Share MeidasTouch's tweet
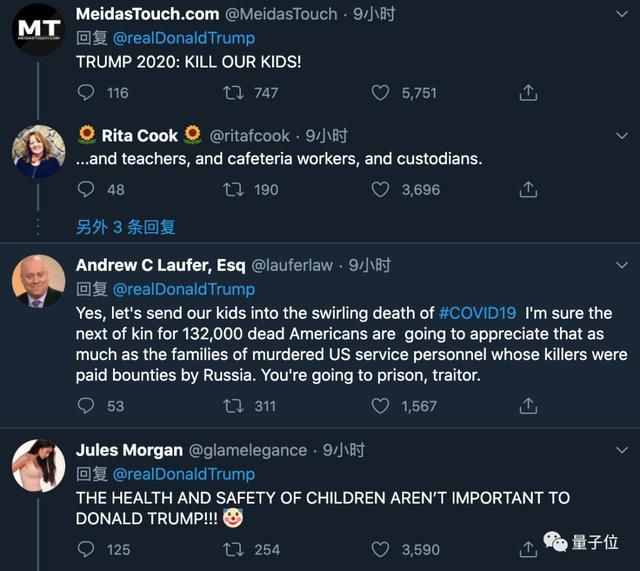Screen dimensions: 640x571 [x=528, y=93]
